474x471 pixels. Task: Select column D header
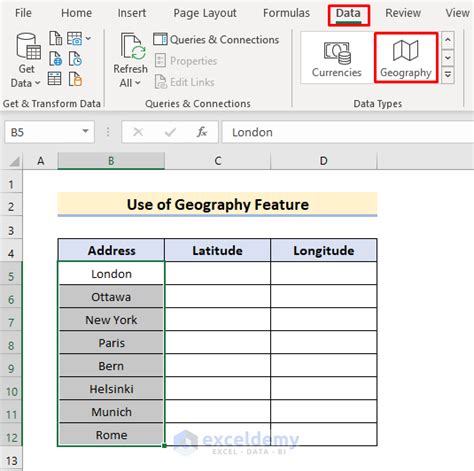click(x=324, y=161)
